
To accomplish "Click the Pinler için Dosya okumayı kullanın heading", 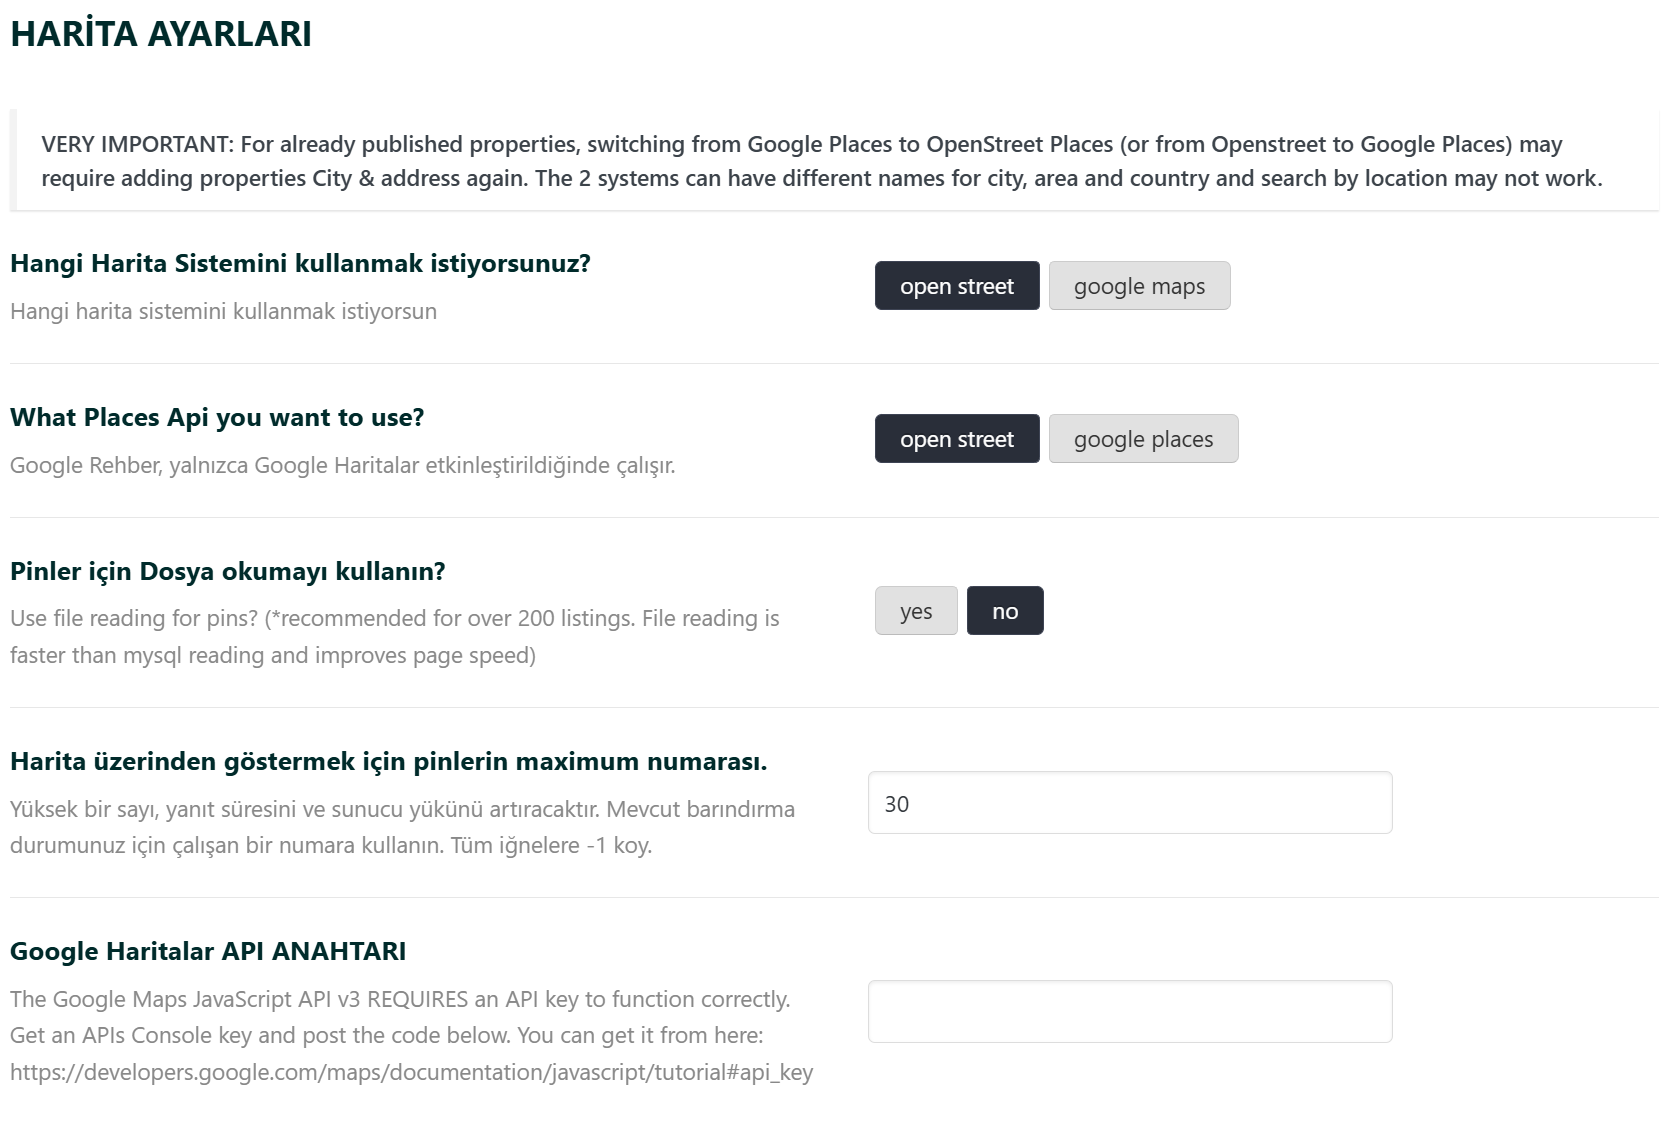I will tap(227, 572).
